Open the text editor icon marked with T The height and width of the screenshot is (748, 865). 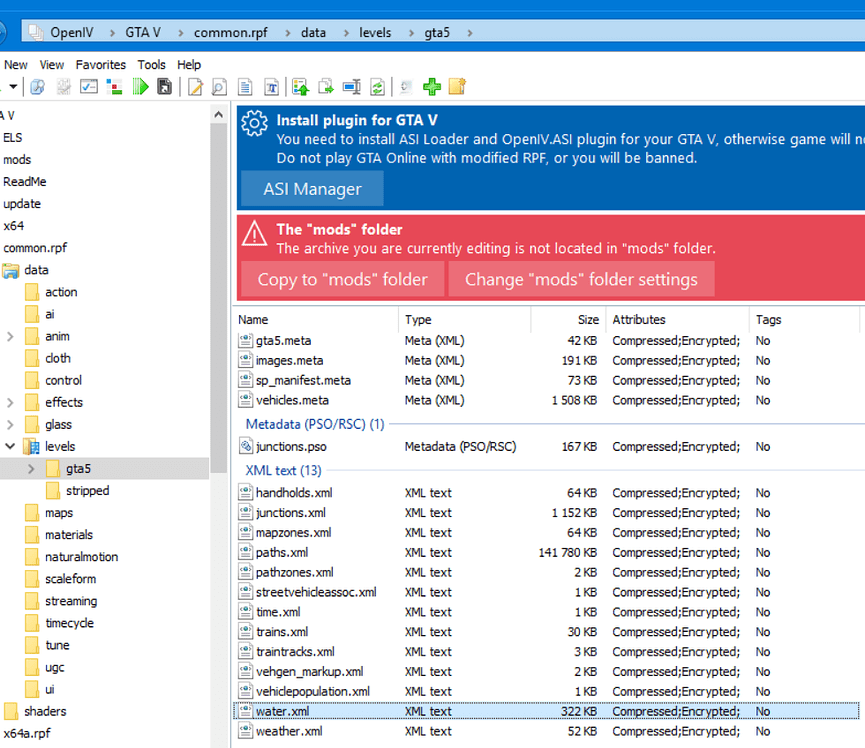pyautogui.click(x=271, y=87)
